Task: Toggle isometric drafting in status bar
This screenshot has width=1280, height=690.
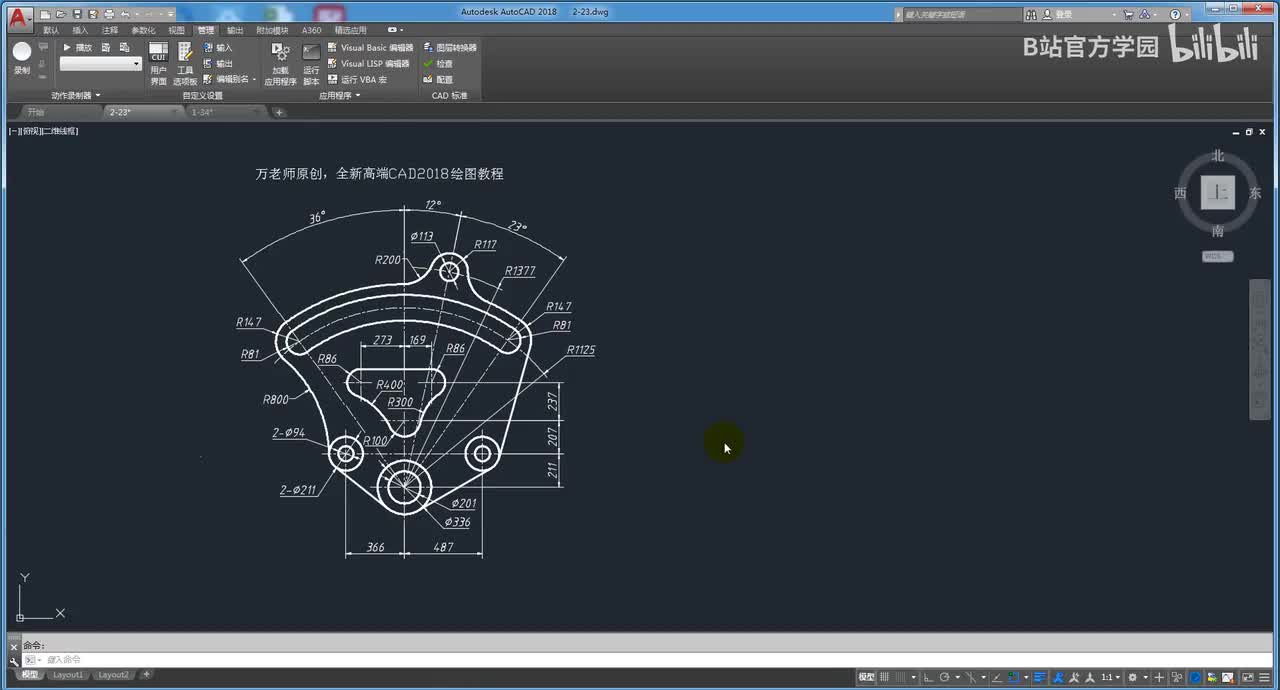Action: (971, 677)
